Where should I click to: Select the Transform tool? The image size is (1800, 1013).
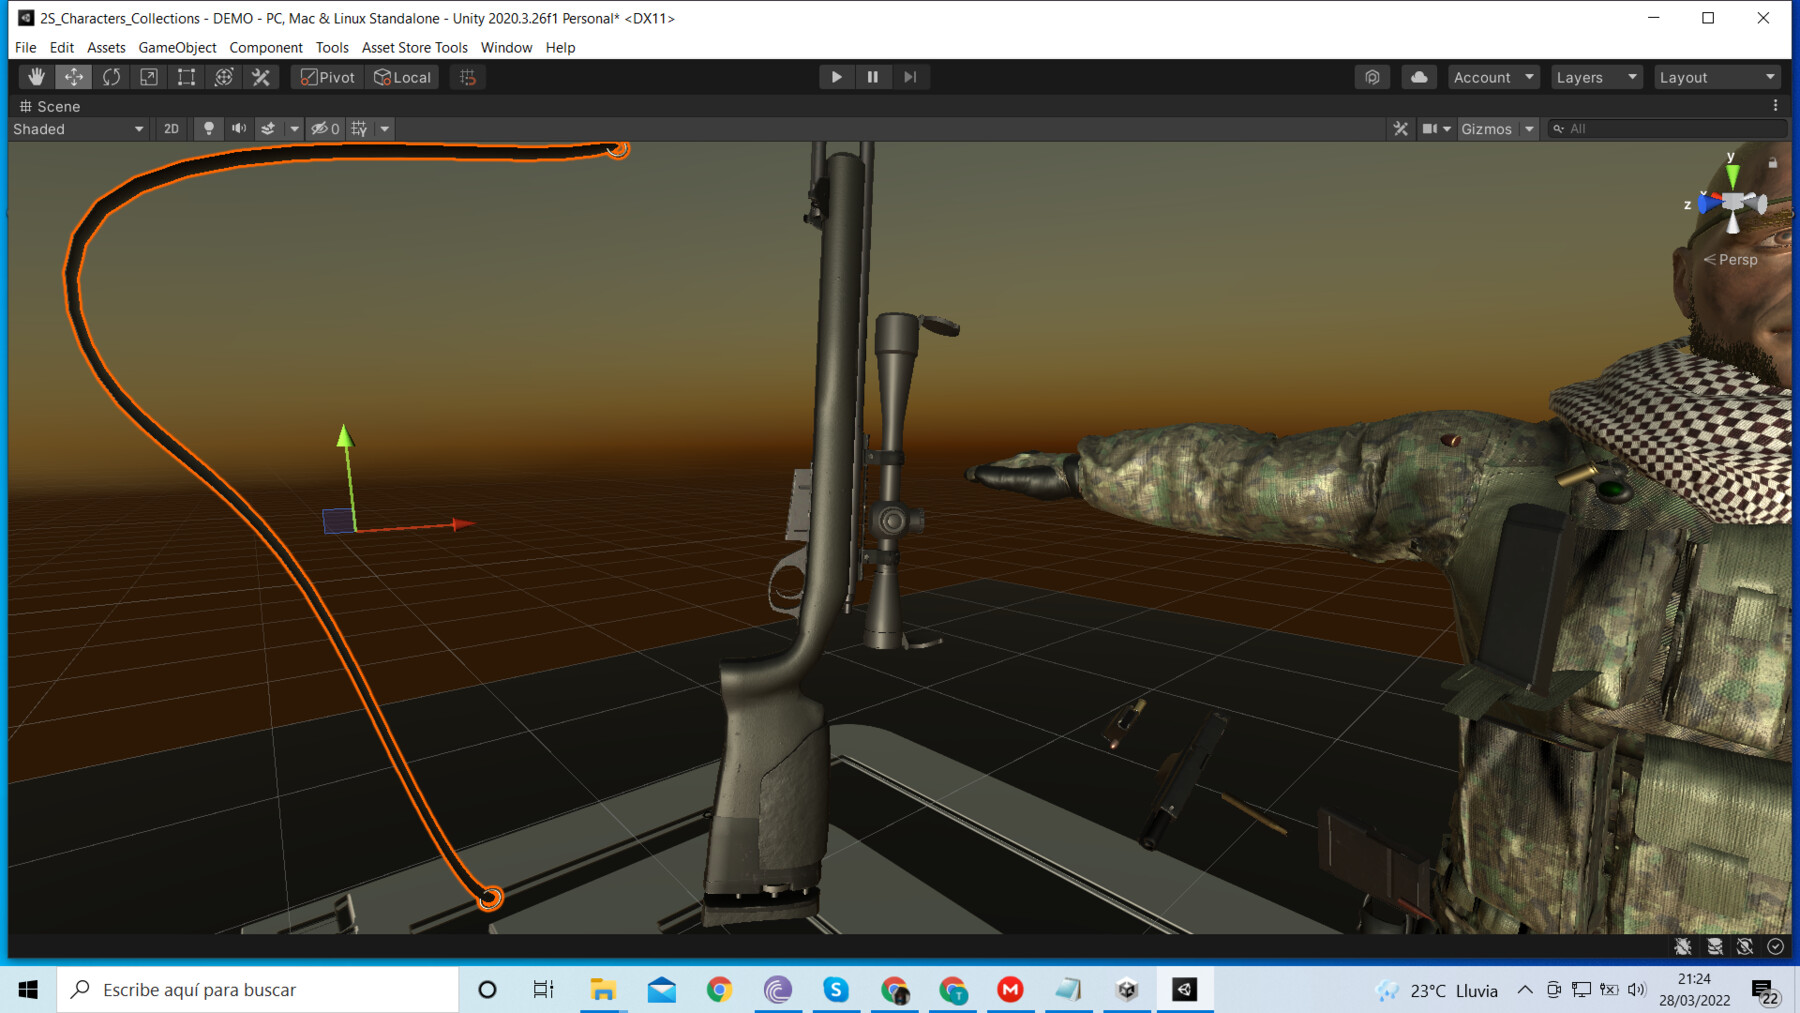224,77
